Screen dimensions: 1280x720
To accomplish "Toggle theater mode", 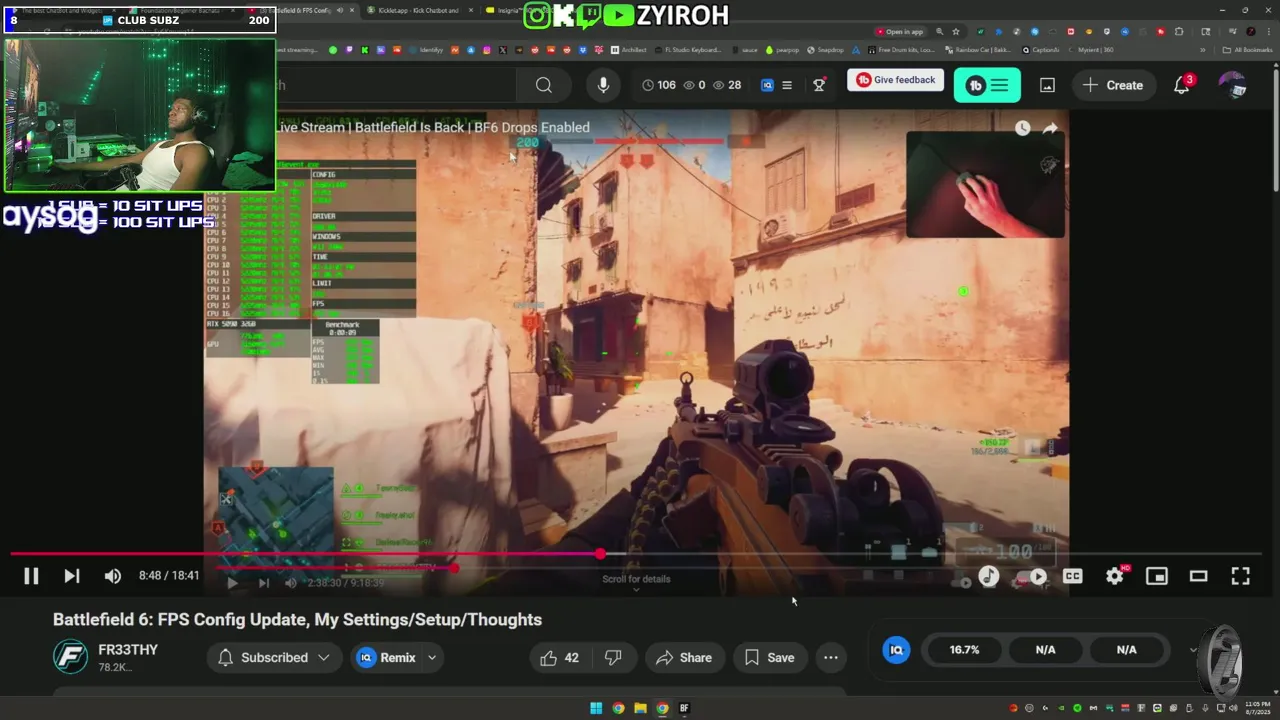I will pos(1198,576).
